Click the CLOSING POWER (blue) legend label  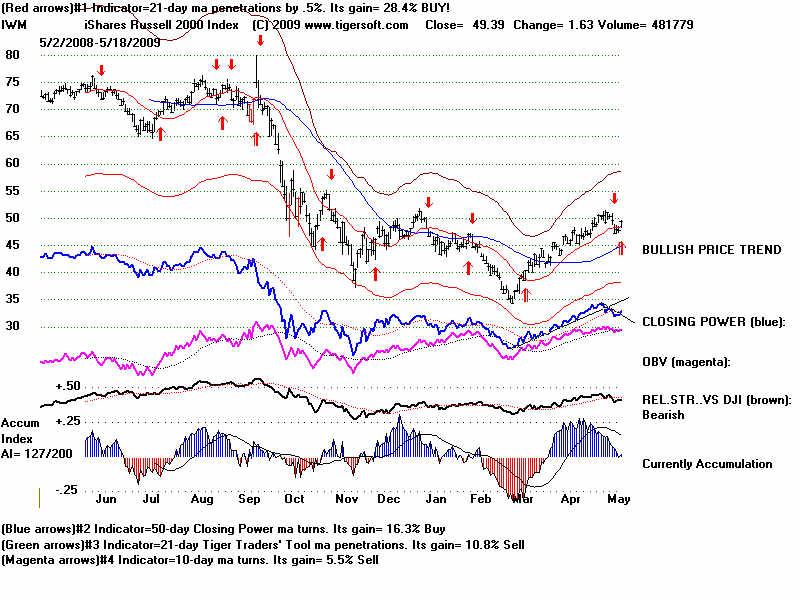(714, 322)
